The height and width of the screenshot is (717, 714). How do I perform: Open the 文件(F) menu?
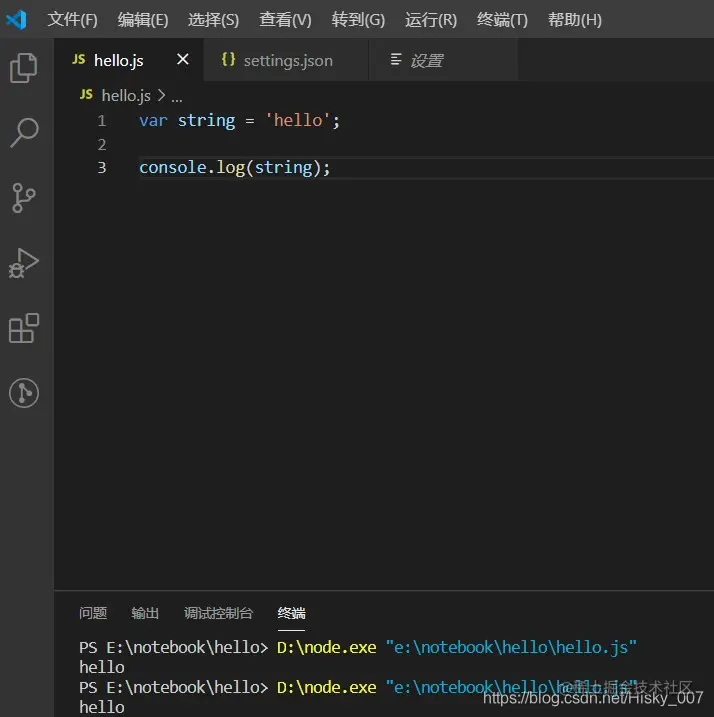tap(73, 20)
